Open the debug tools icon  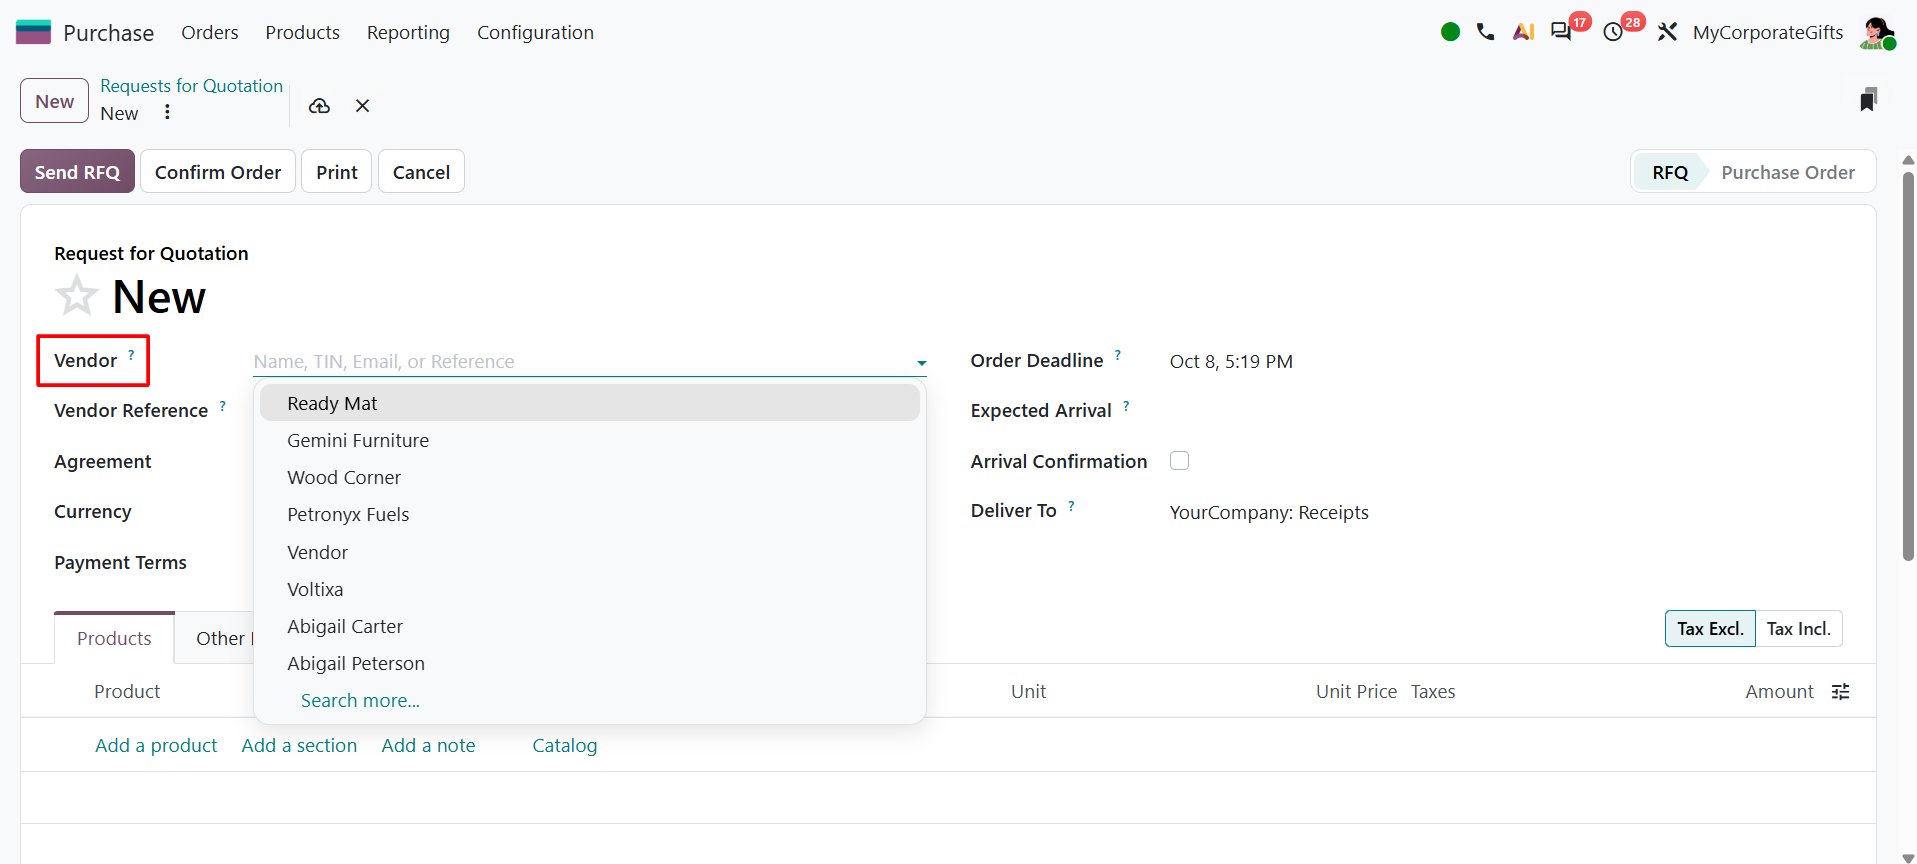point(1667,32)
